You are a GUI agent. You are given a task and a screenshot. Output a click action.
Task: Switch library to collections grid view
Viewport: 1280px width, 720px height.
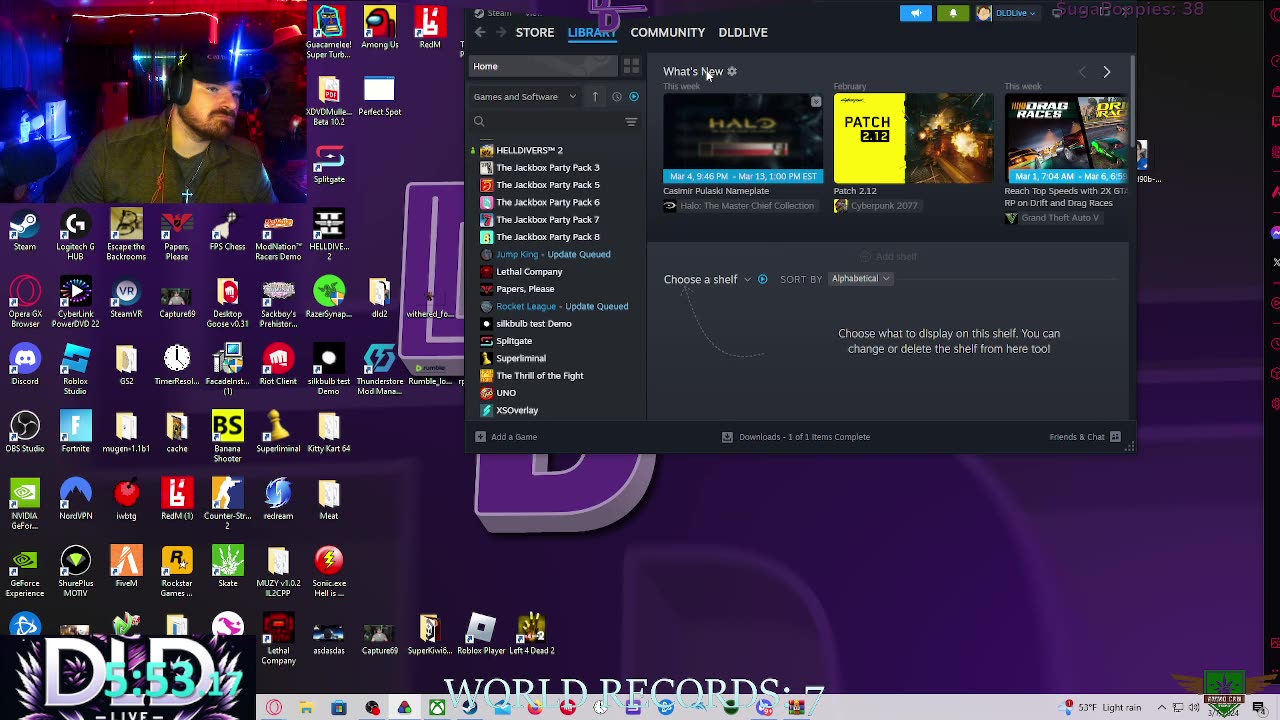[x=631, y=66]
